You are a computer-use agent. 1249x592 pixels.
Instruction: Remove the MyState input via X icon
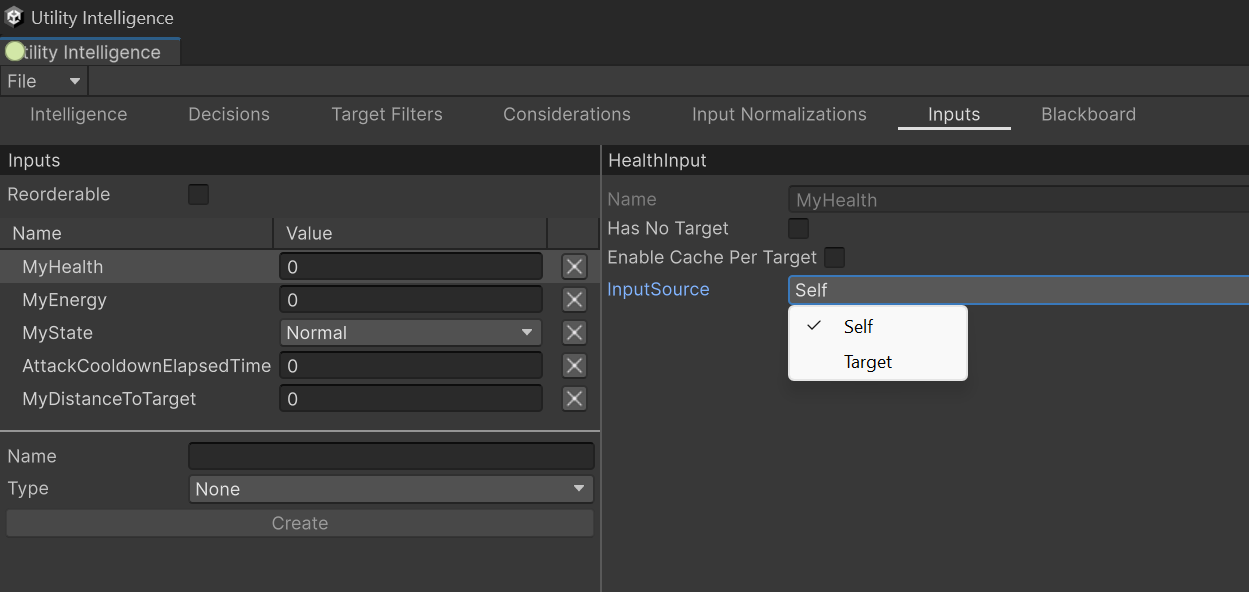click(574, 332)
